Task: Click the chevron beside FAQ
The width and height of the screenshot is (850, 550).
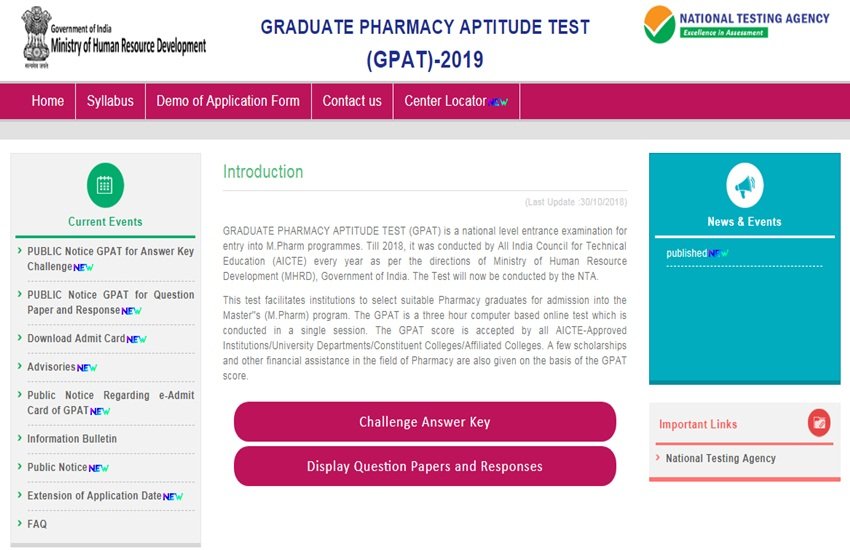Action: 20,523
